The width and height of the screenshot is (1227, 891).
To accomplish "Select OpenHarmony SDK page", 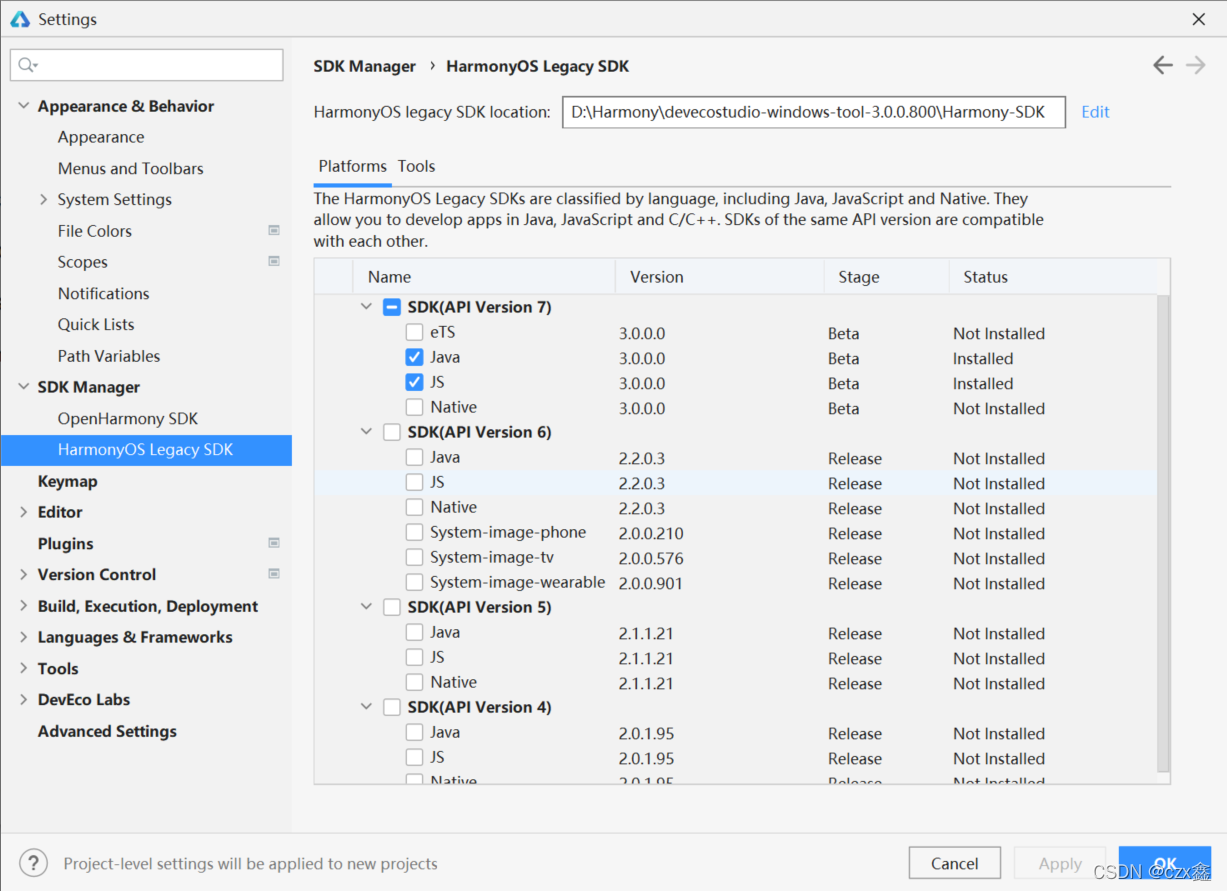I will coord(128,418).
